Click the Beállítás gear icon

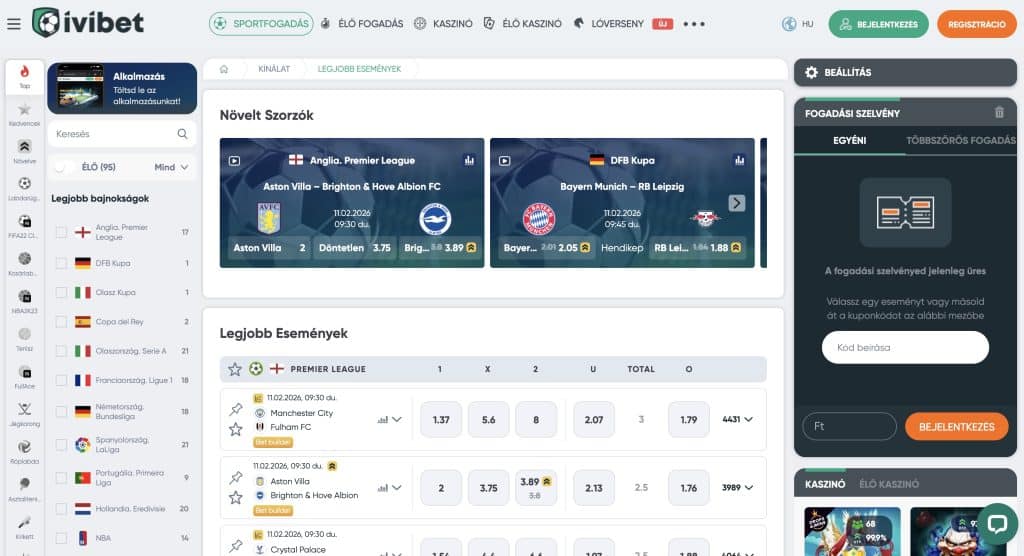tap(810, 72)
